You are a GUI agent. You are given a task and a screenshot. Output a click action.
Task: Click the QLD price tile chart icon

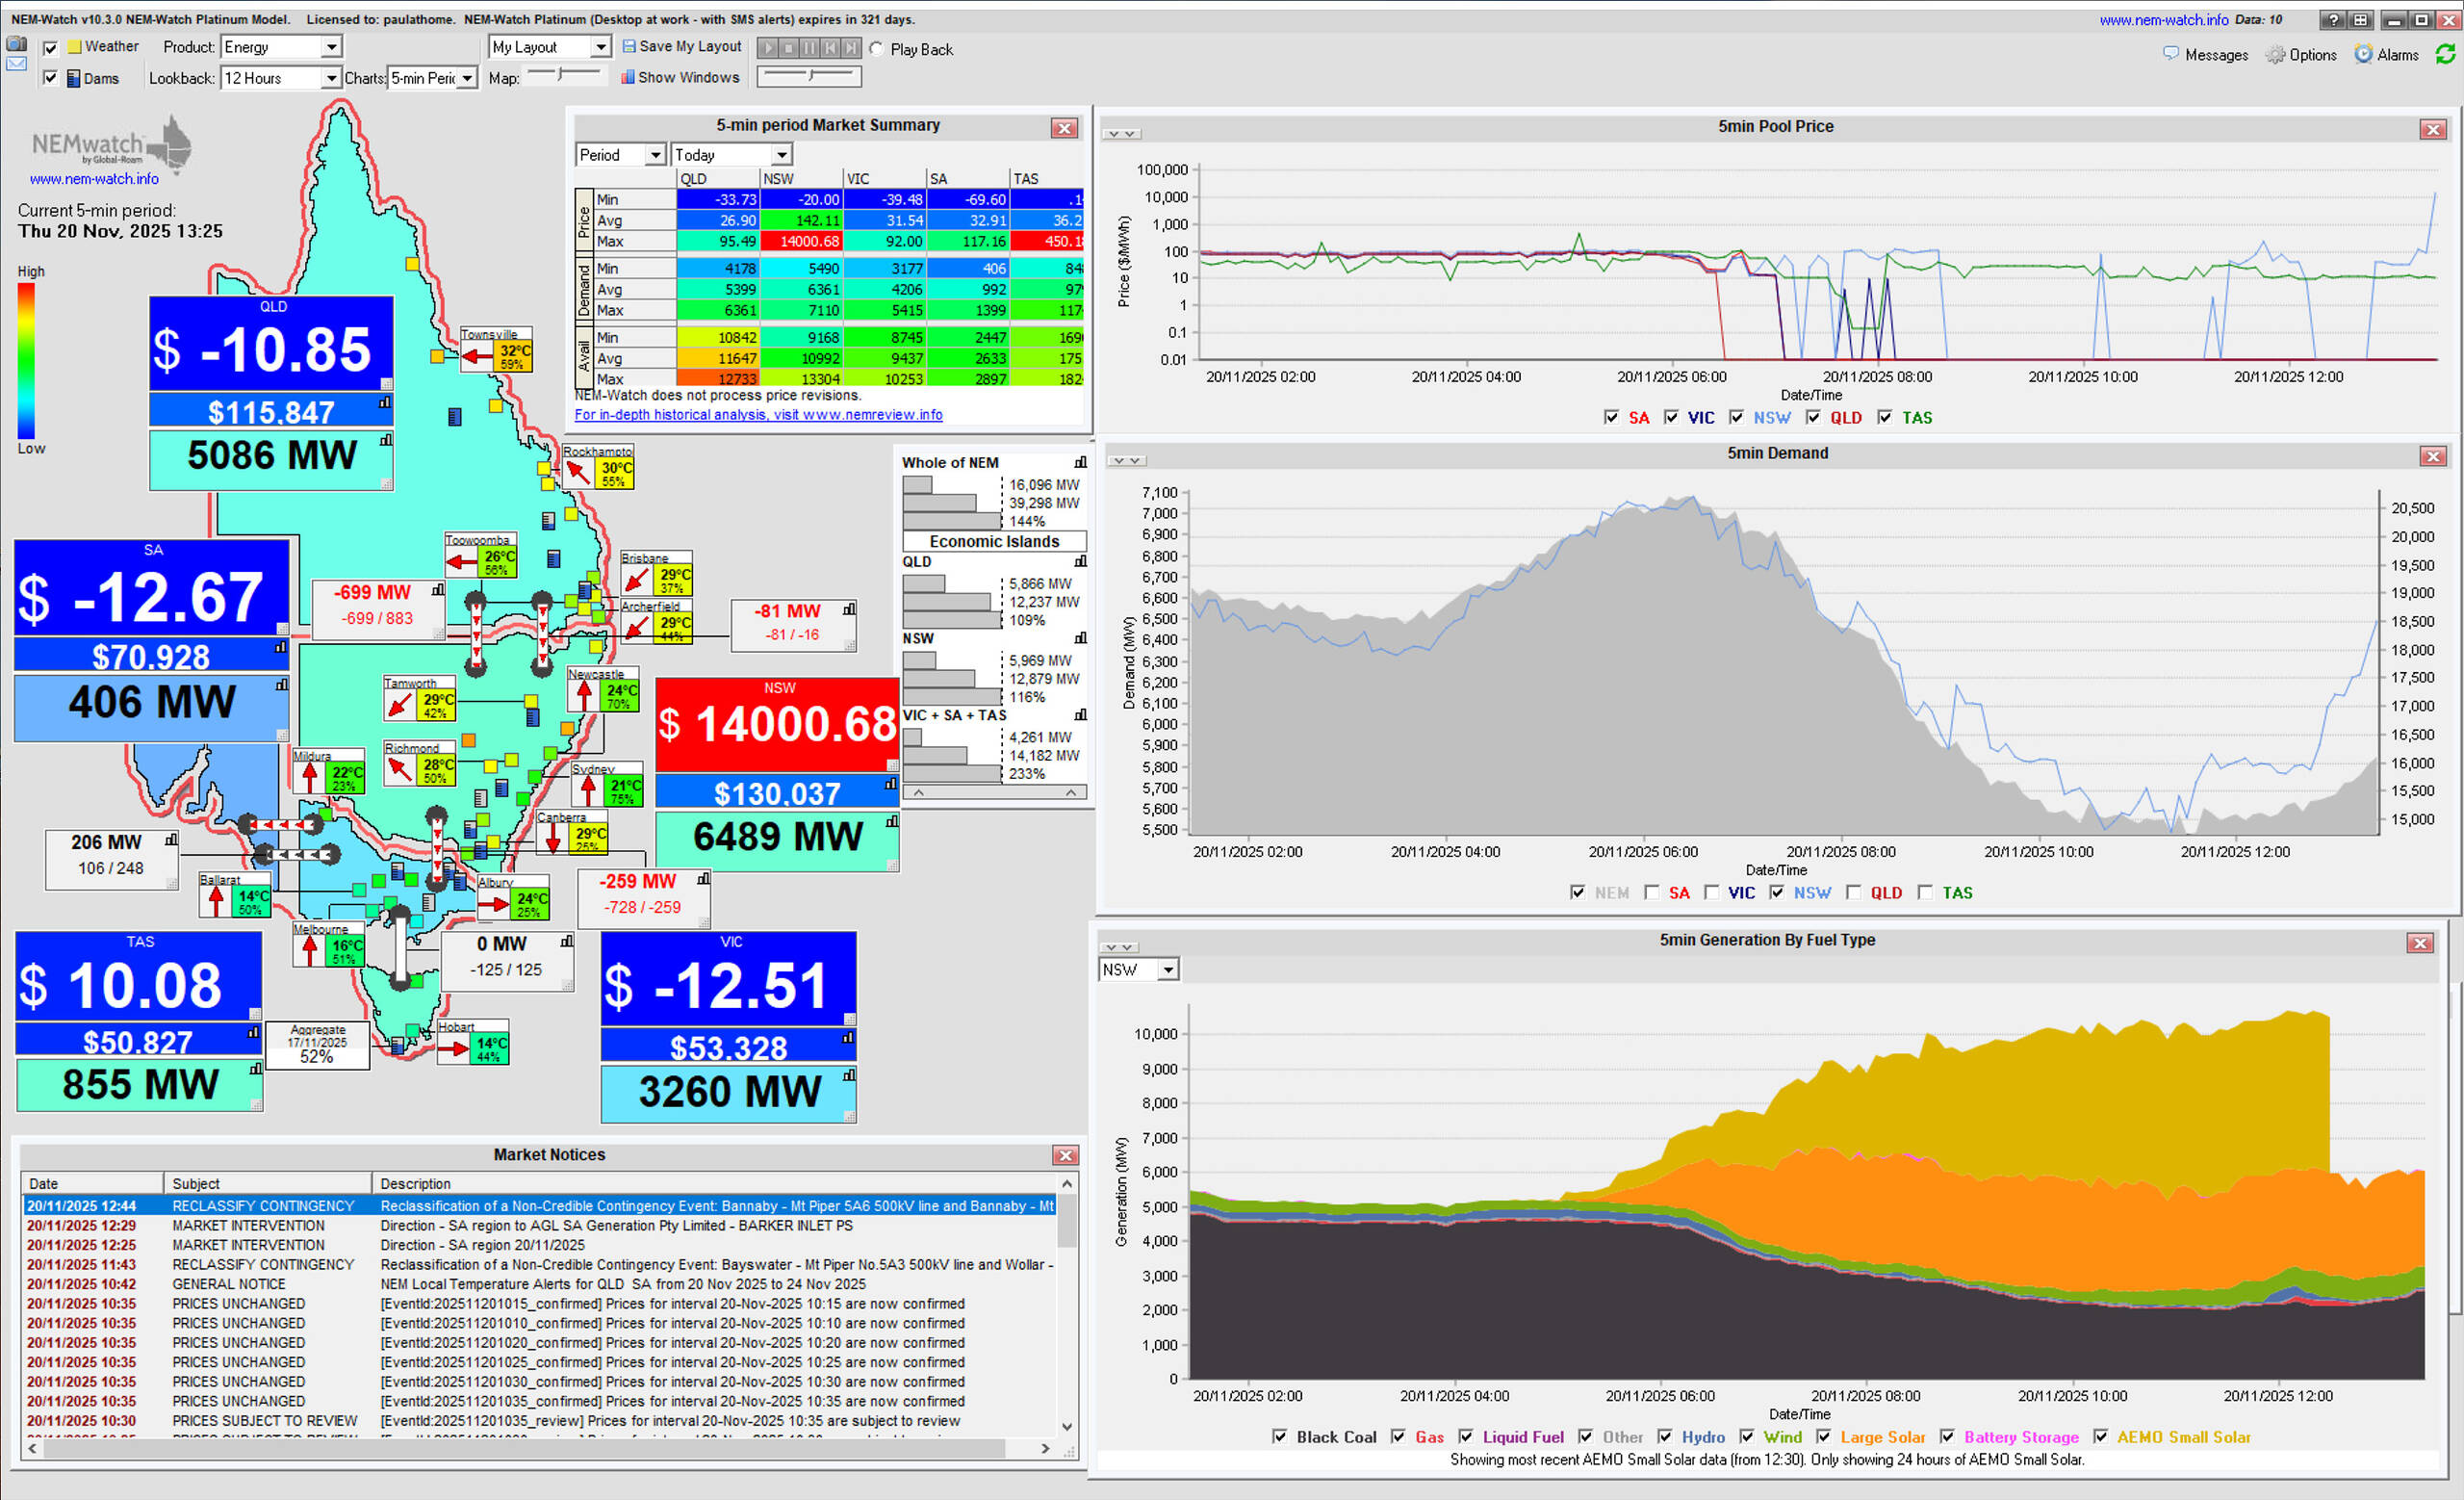[x=385, y=403]
